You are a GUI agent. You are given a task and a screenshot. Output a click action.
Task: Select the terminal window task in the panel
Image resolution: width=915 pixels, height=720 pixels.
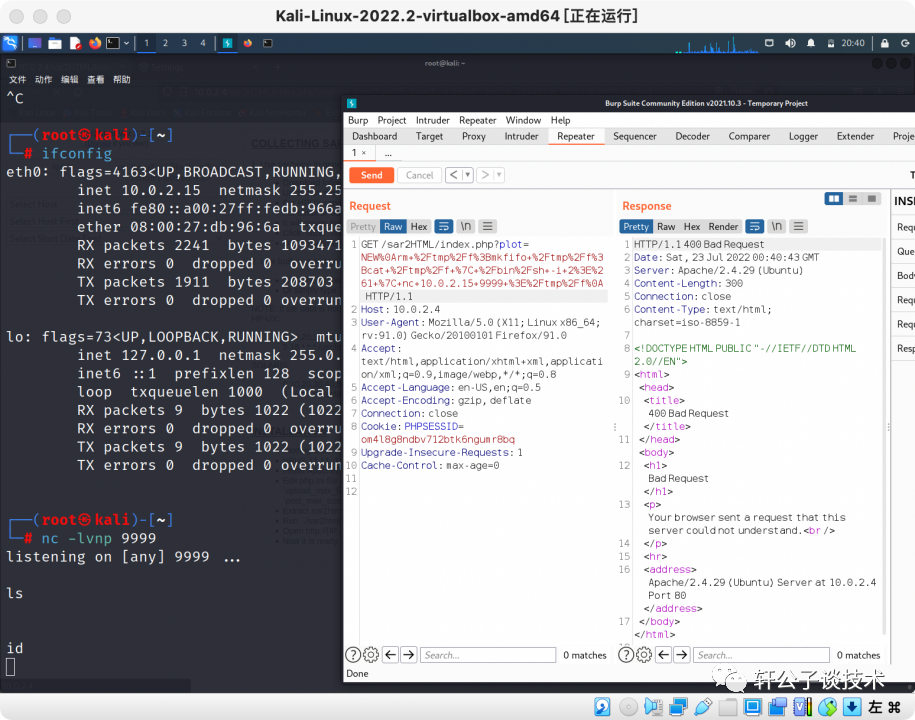click(x=268, y=43)
